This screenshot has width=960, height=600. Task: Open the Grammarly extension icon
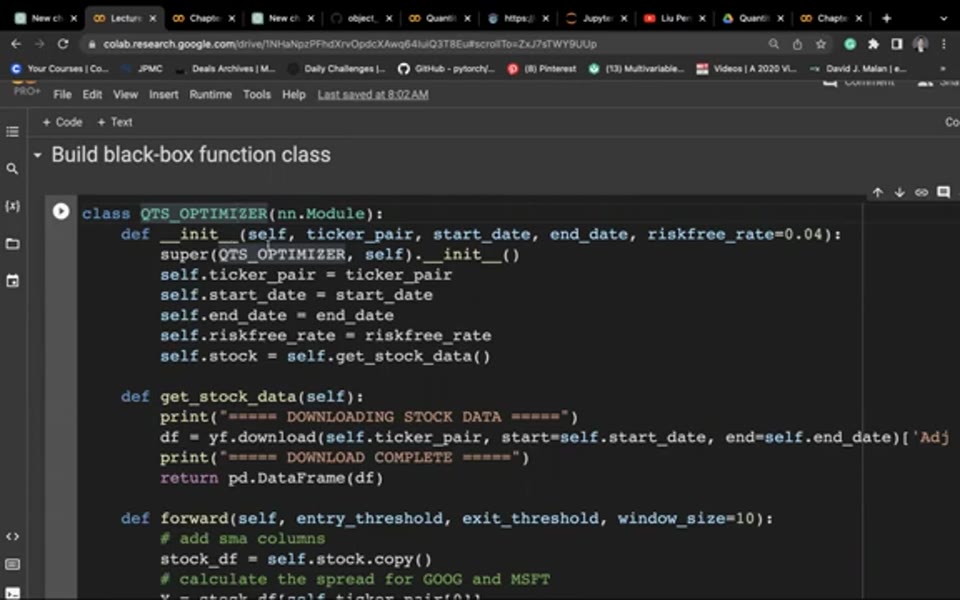click(x=850, y=44)
